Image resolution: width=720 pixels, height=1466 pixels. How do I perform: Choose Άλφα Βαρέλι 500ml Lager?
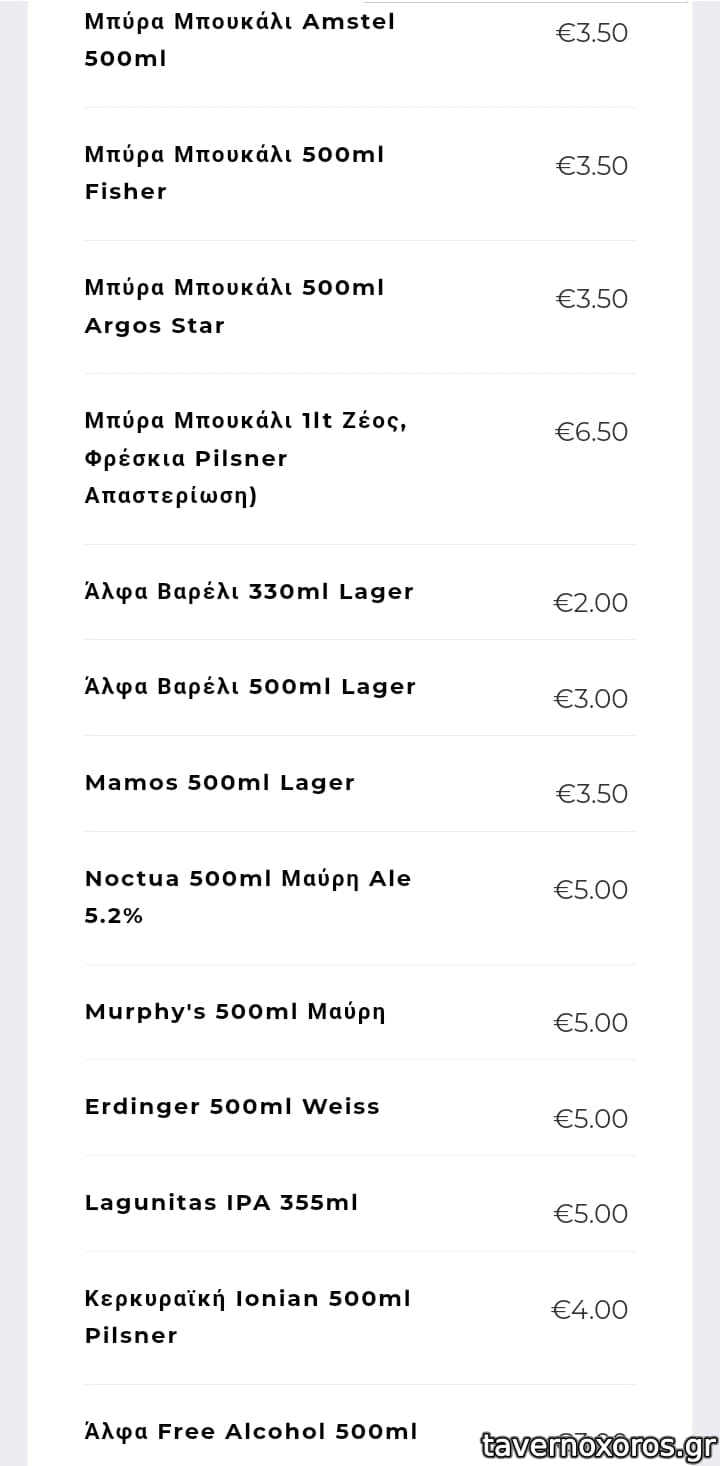(250, 686)
